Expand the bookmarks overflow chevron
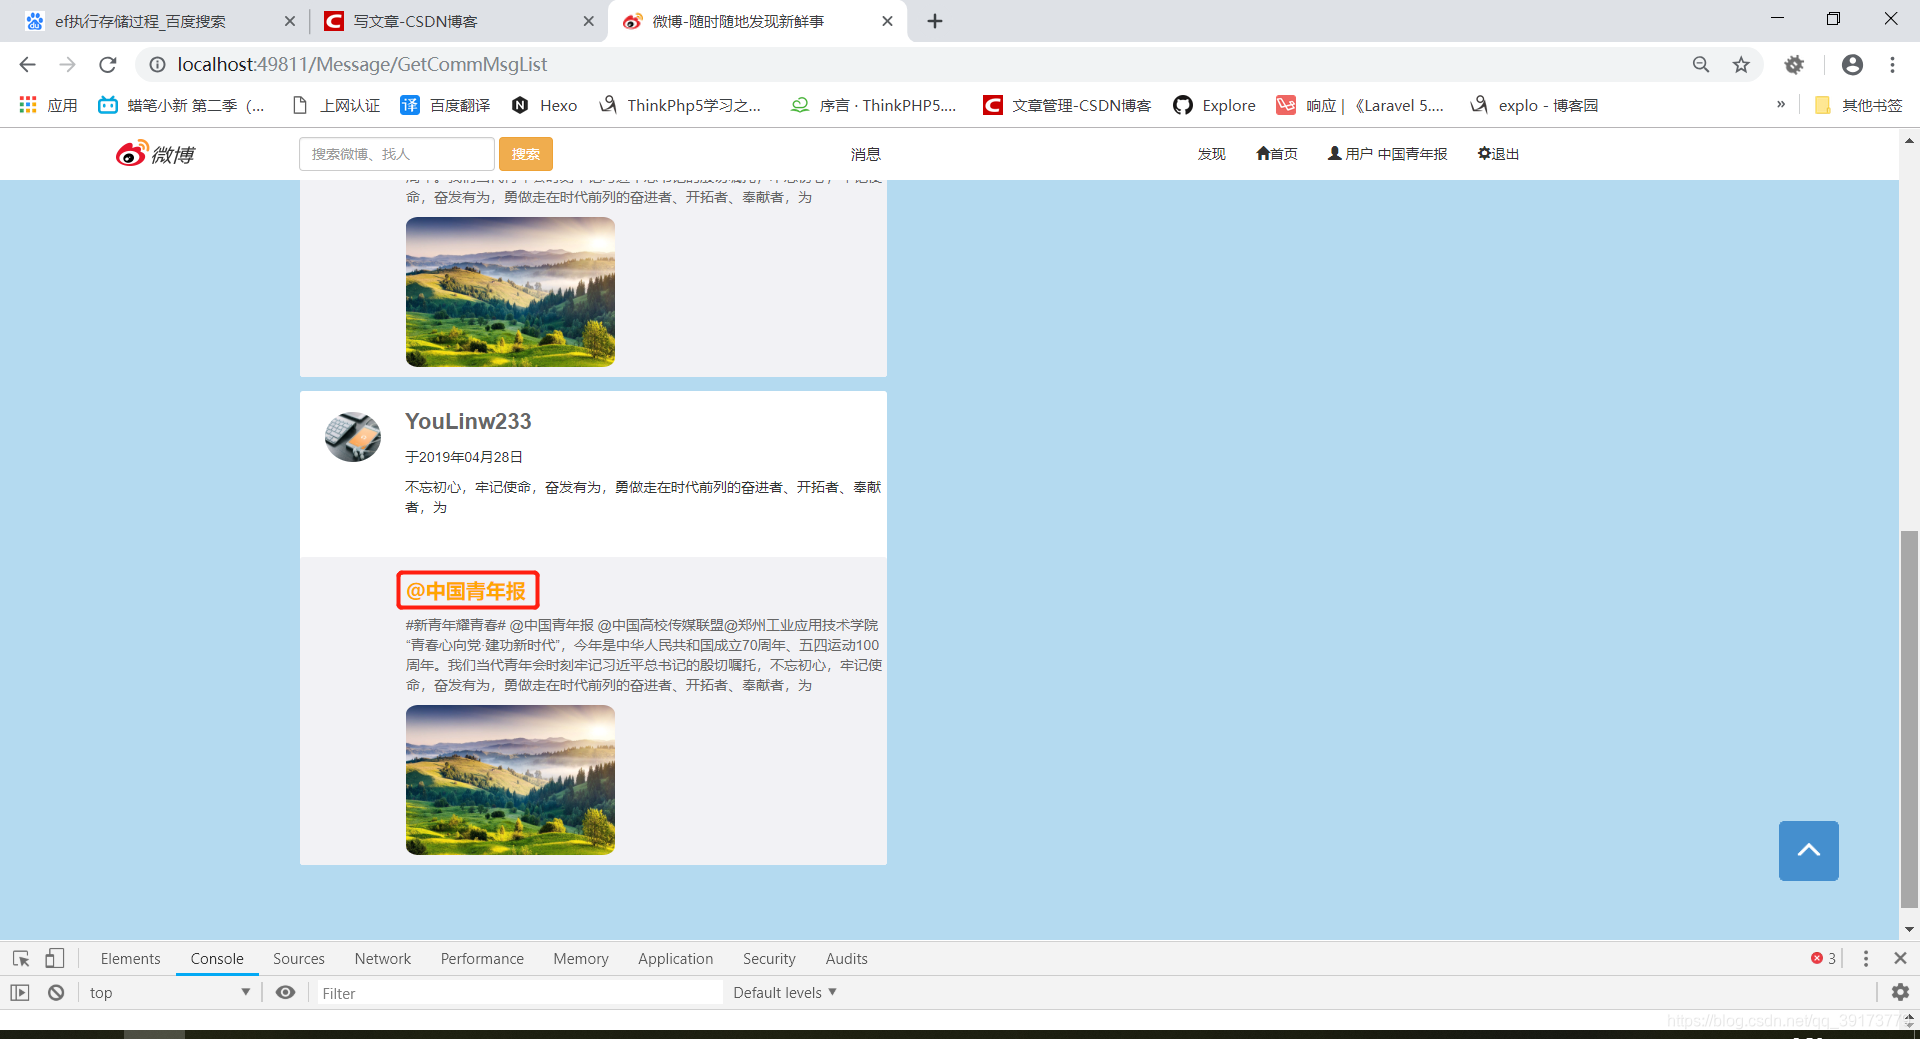Screen dimensions: 1920x1039 (1781, 104)
